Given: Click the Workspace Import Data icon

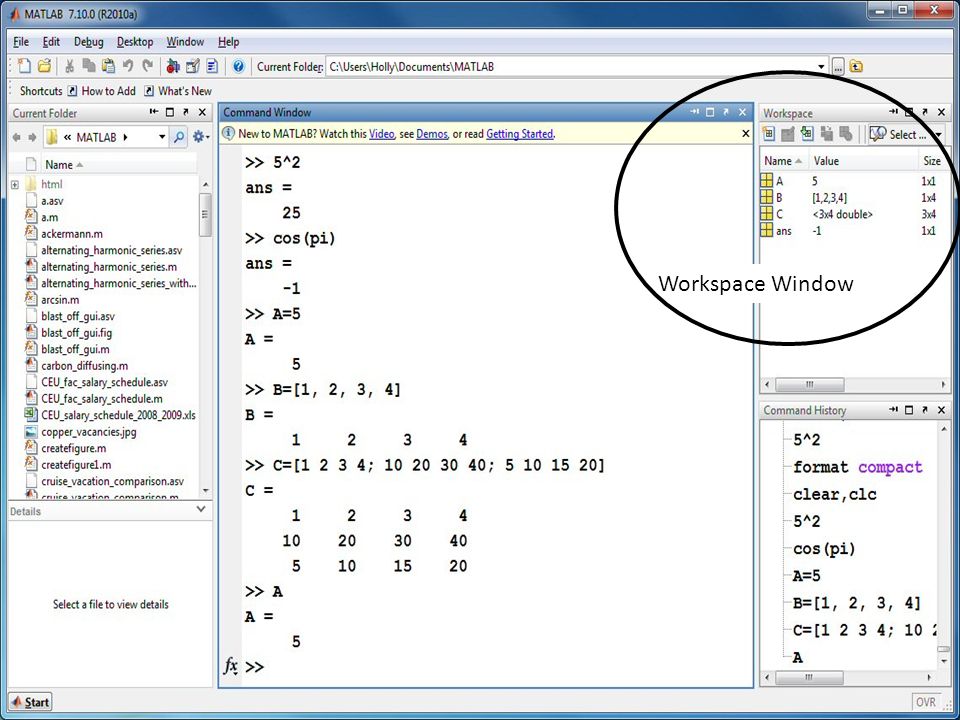Looking at the screenshot, I should pos(807,133).
